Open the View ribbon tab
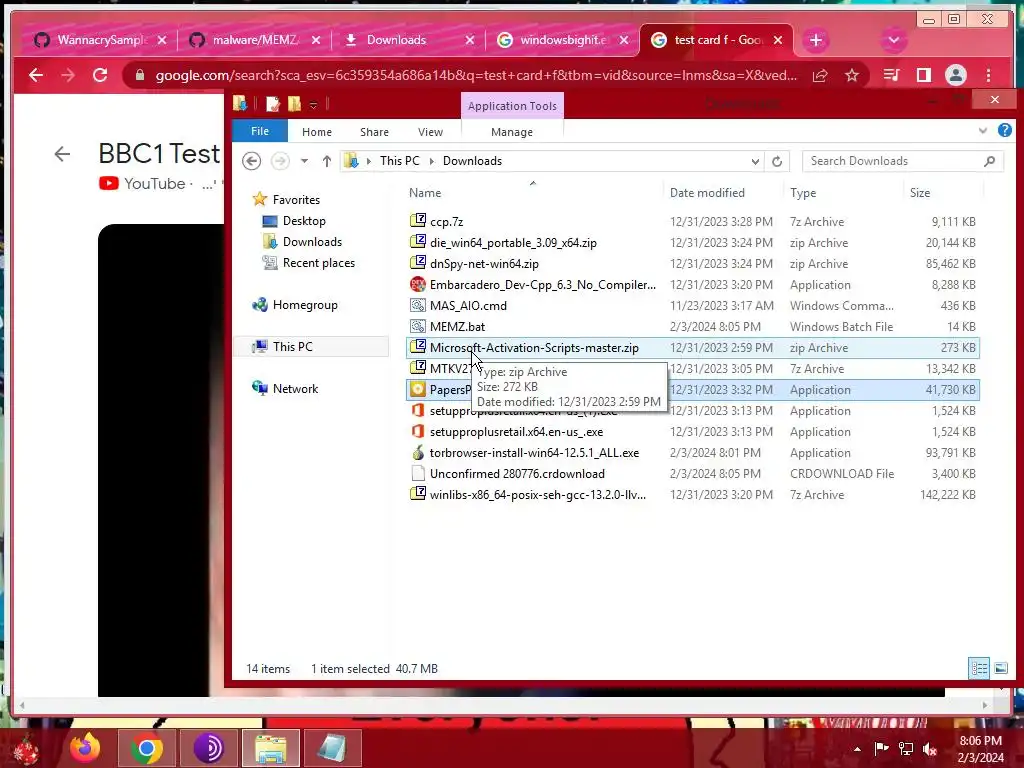Image resolution: width=1024 pixels, height=768 pixels. tap(430, 132)
